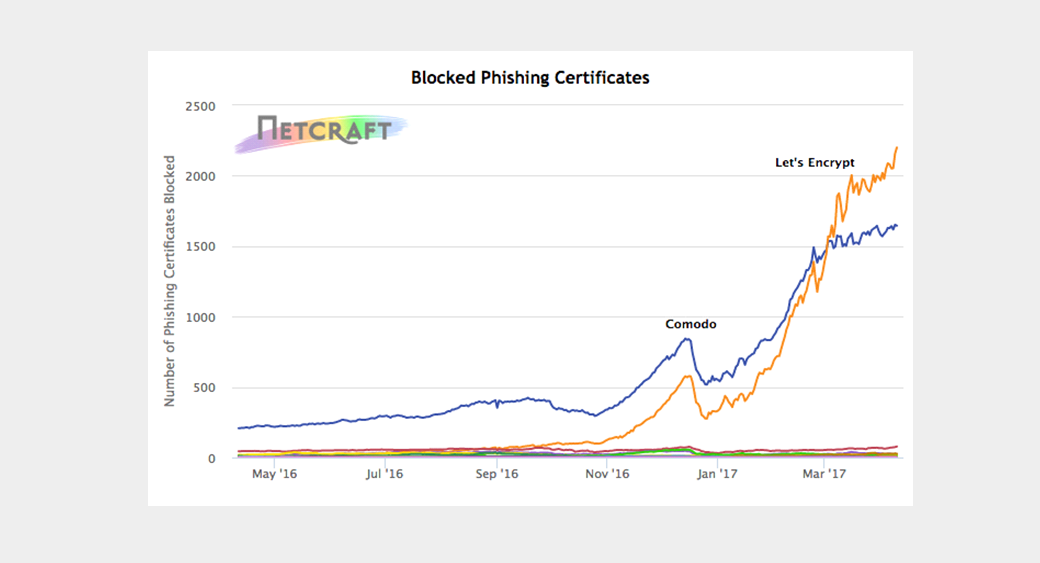Click the 0 y-axis tick label
The image size is (1040, 563).
click(x=213, y=458)
